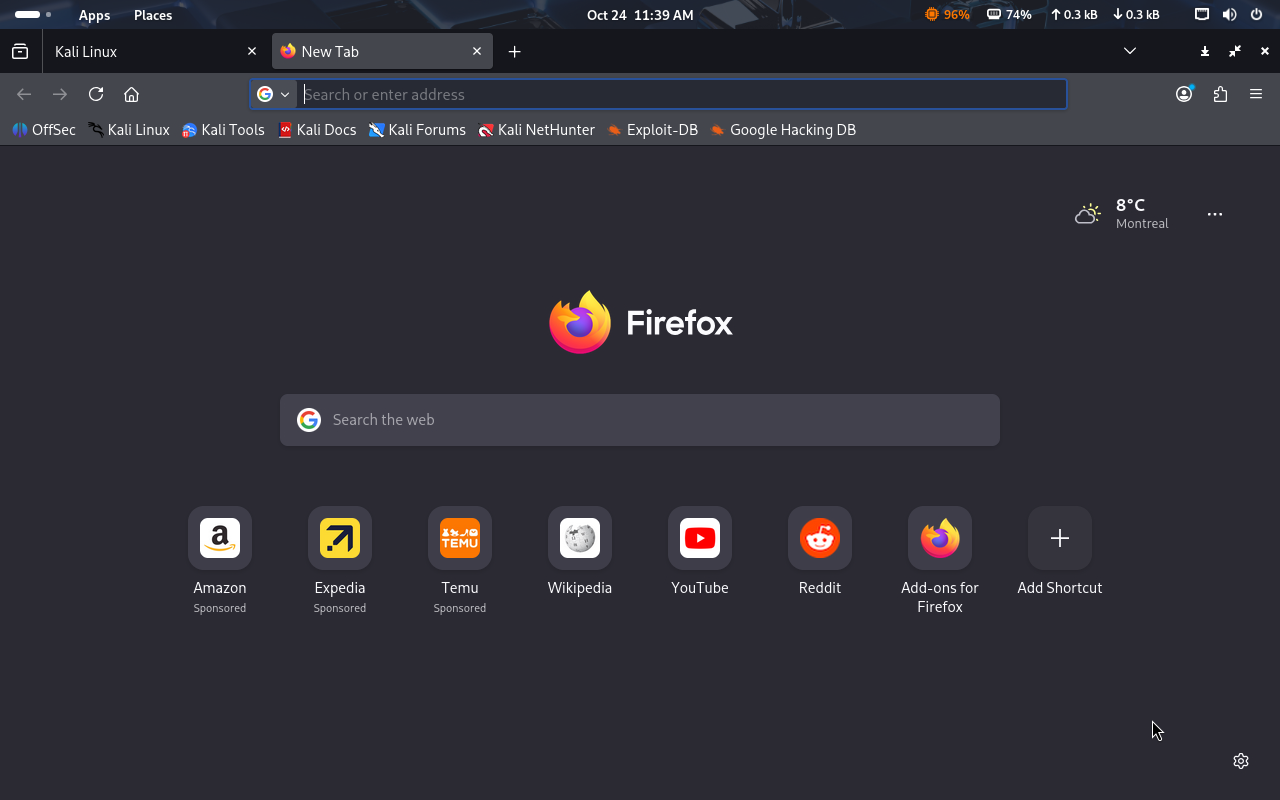Open the weather widget three-dot menu
Image resolution: width=1280 pixels, height=800 pixels.
[1215, 214]
